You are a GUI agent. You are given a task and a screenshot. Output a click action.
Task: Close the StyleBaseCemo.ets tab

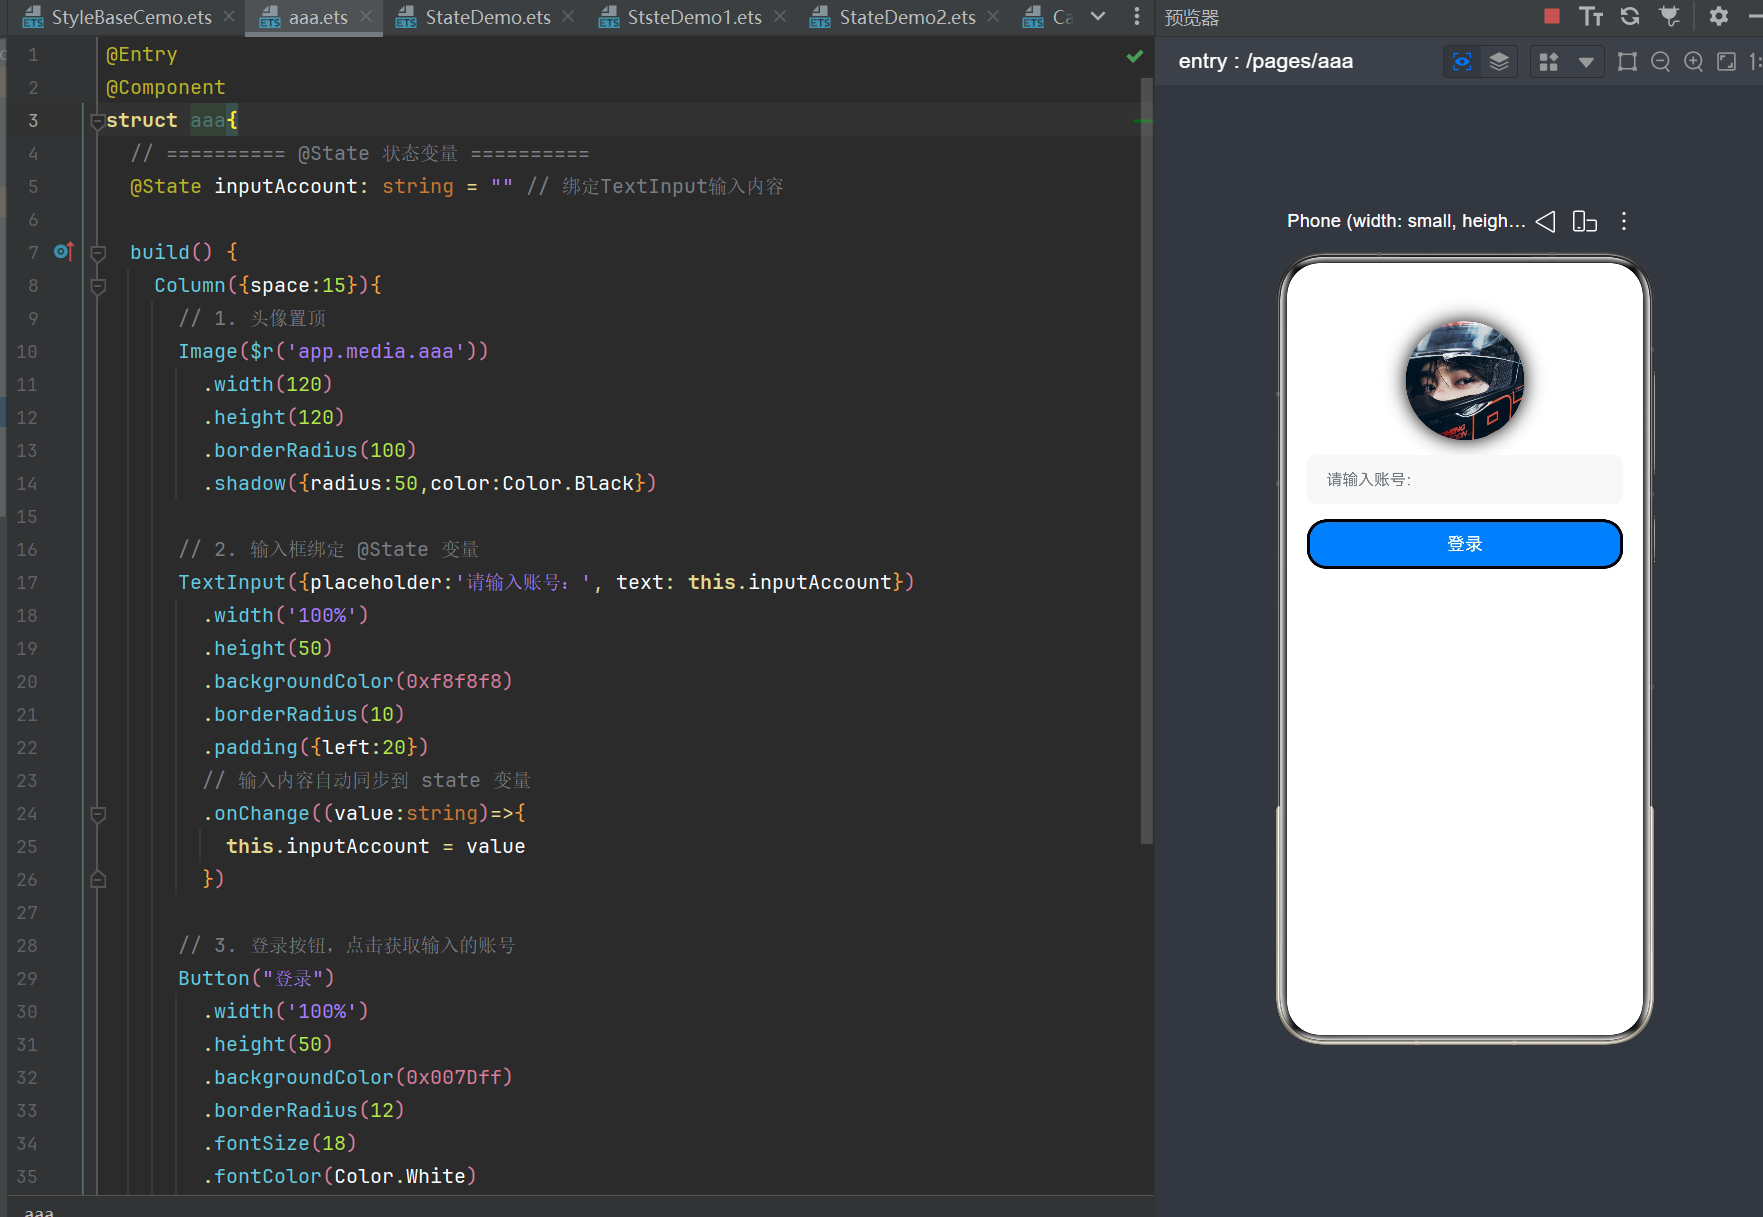pos(229,17)
